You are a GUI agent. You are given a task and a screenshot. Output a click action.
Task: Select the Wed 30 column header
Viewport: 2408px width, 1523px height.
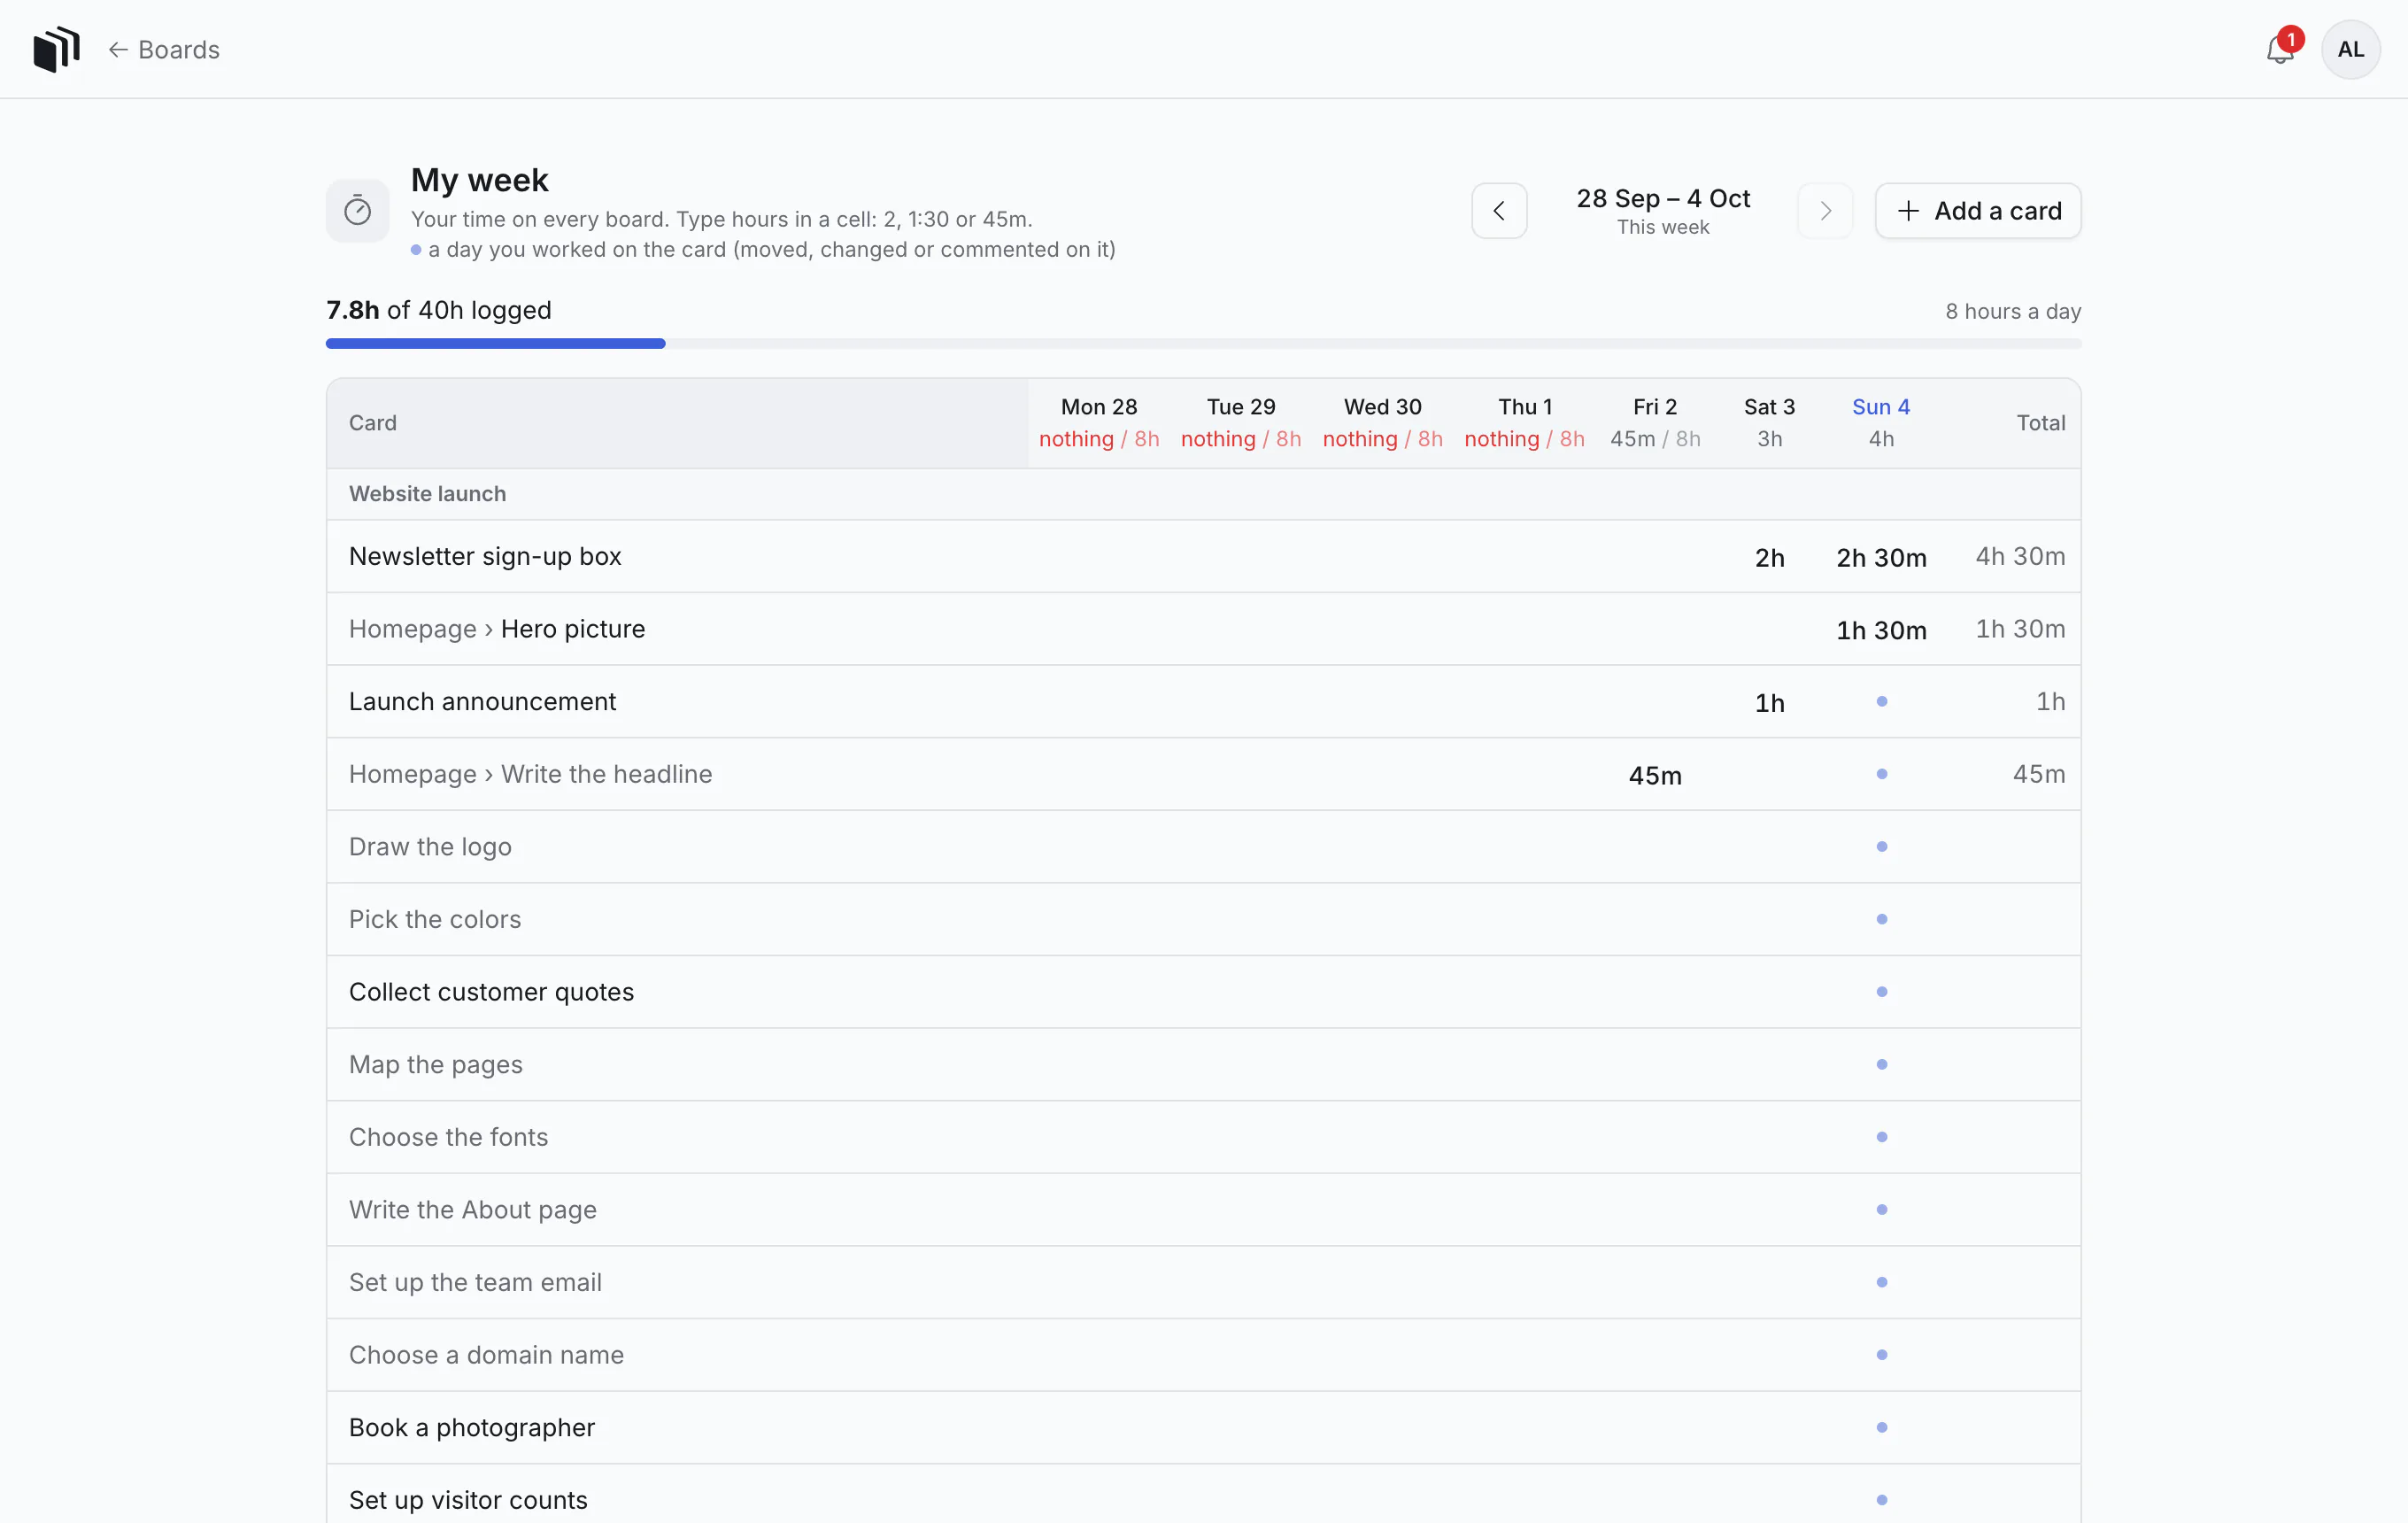tap(1382, 423)
